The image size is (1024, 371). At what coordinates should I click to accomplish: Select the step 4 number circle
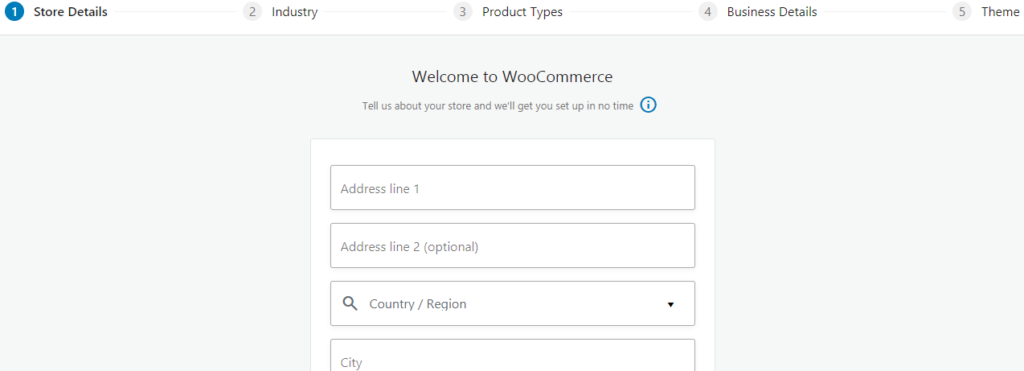(708, 12)
